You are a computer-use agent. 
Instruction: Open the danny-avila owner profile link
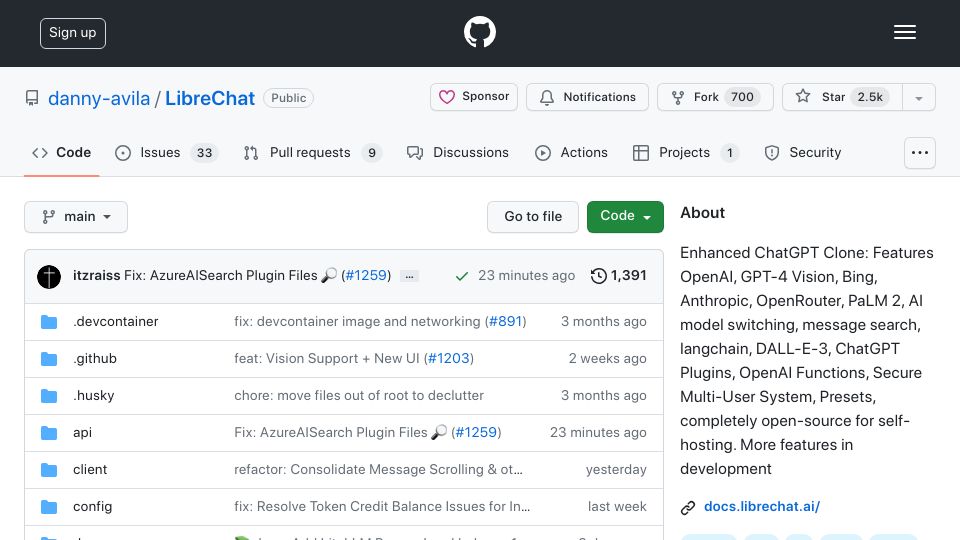point(99,98)
